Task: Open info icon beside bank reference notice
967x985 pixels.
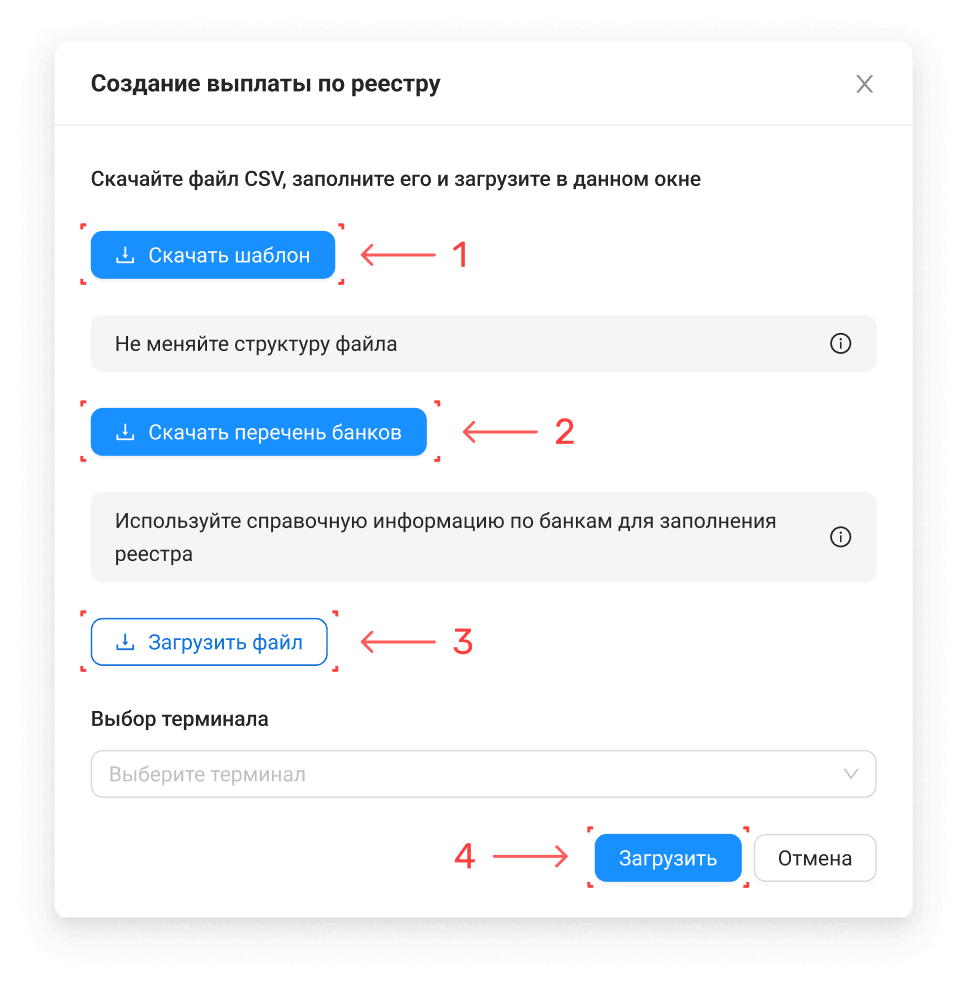Action: pos(840,537)
